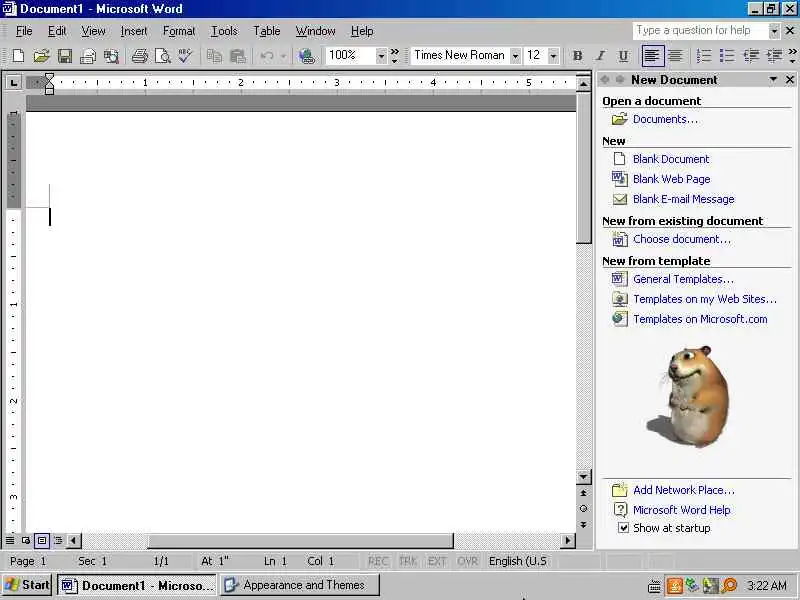Image resolution: width=800 pixels, height=600 pixels.
Task: Click the Blank E-mail Message link
Action: tap(684, 199)
